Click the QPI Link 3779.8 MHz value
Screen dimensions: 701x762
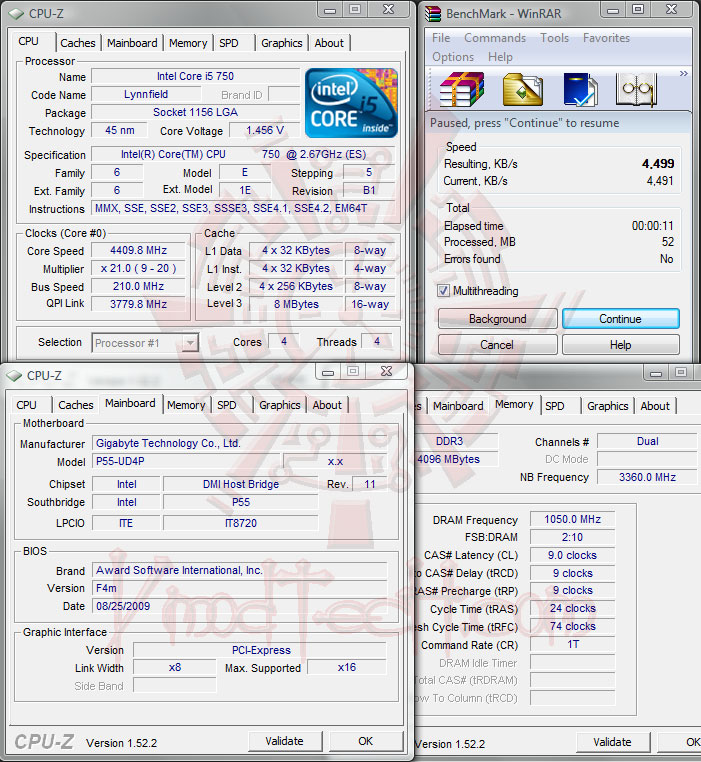pos(139,304)
